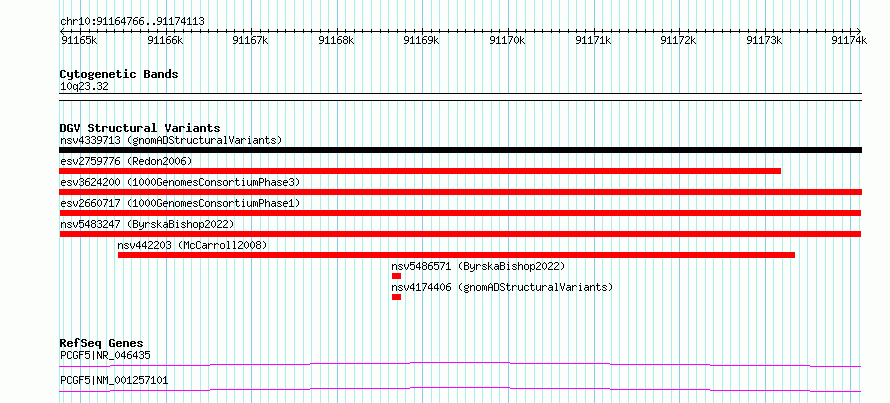Click the PCGF5|NM_001257101 gene label
Viewport: 890px width, 403px height.
pos(114,380)
